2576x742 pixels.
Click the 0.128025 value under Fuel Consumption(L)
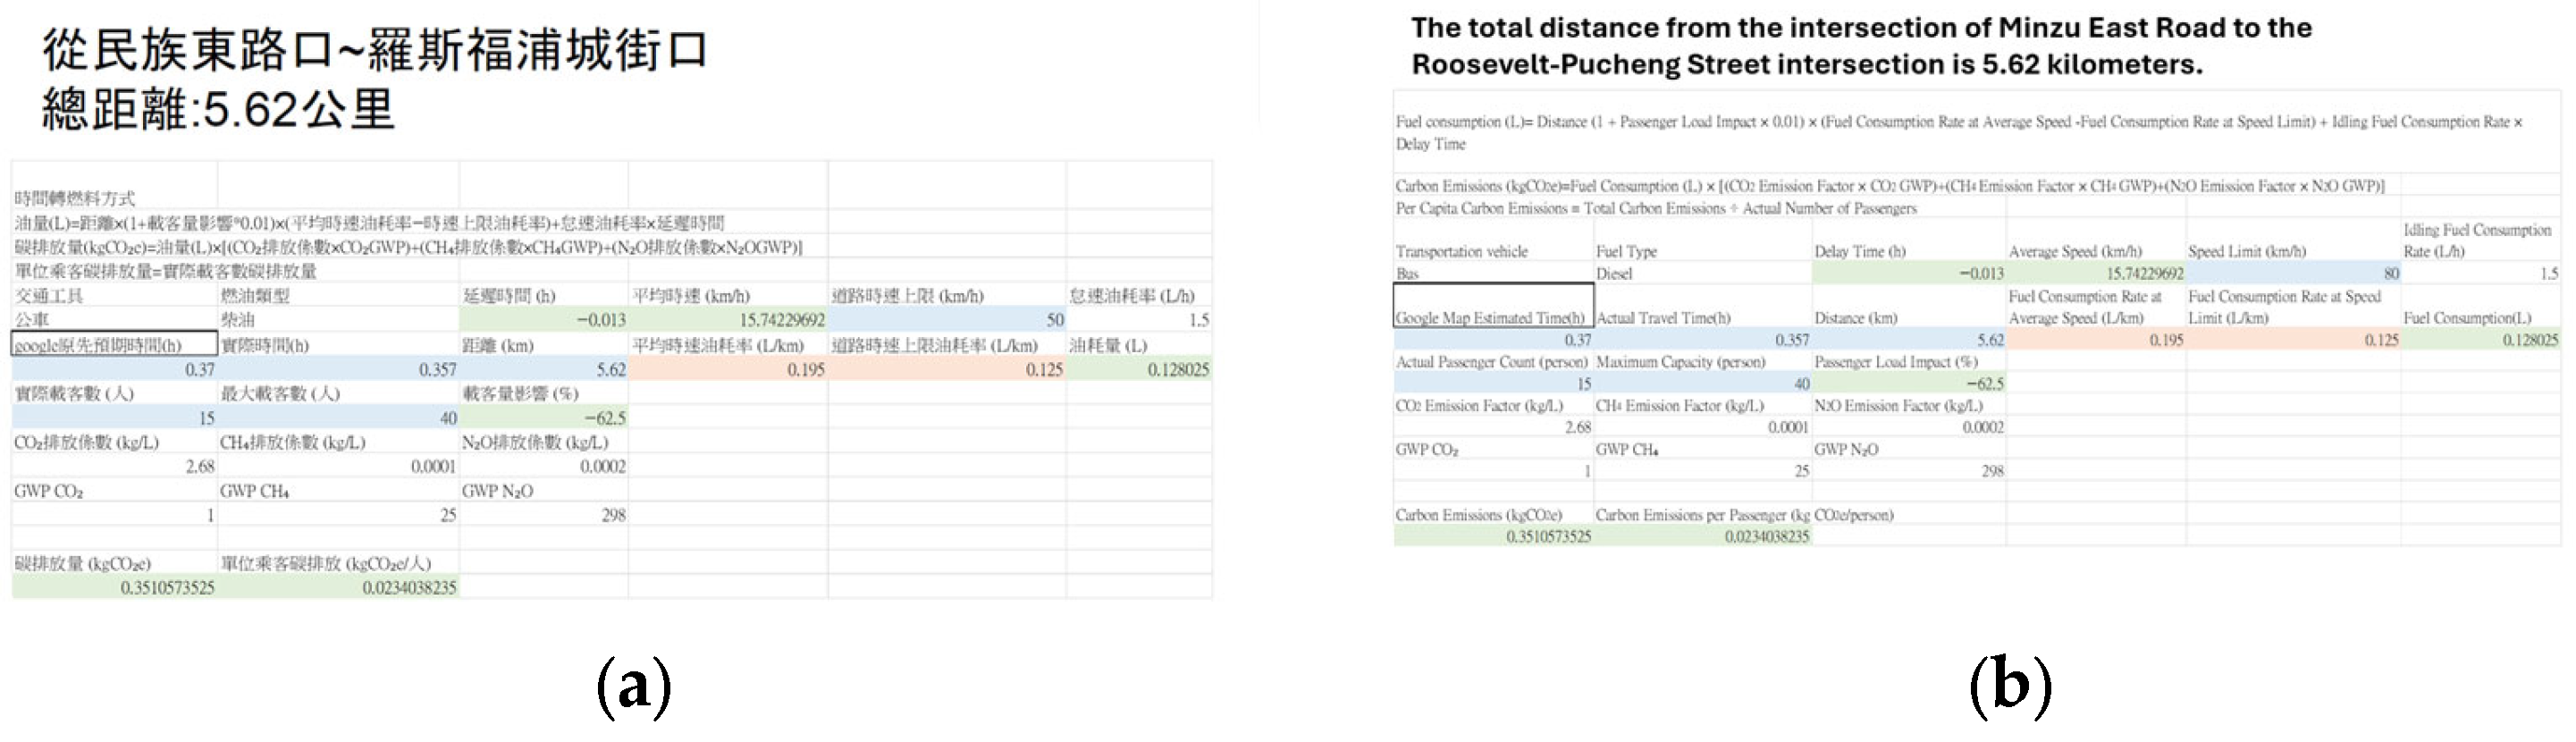(2479, 340)
